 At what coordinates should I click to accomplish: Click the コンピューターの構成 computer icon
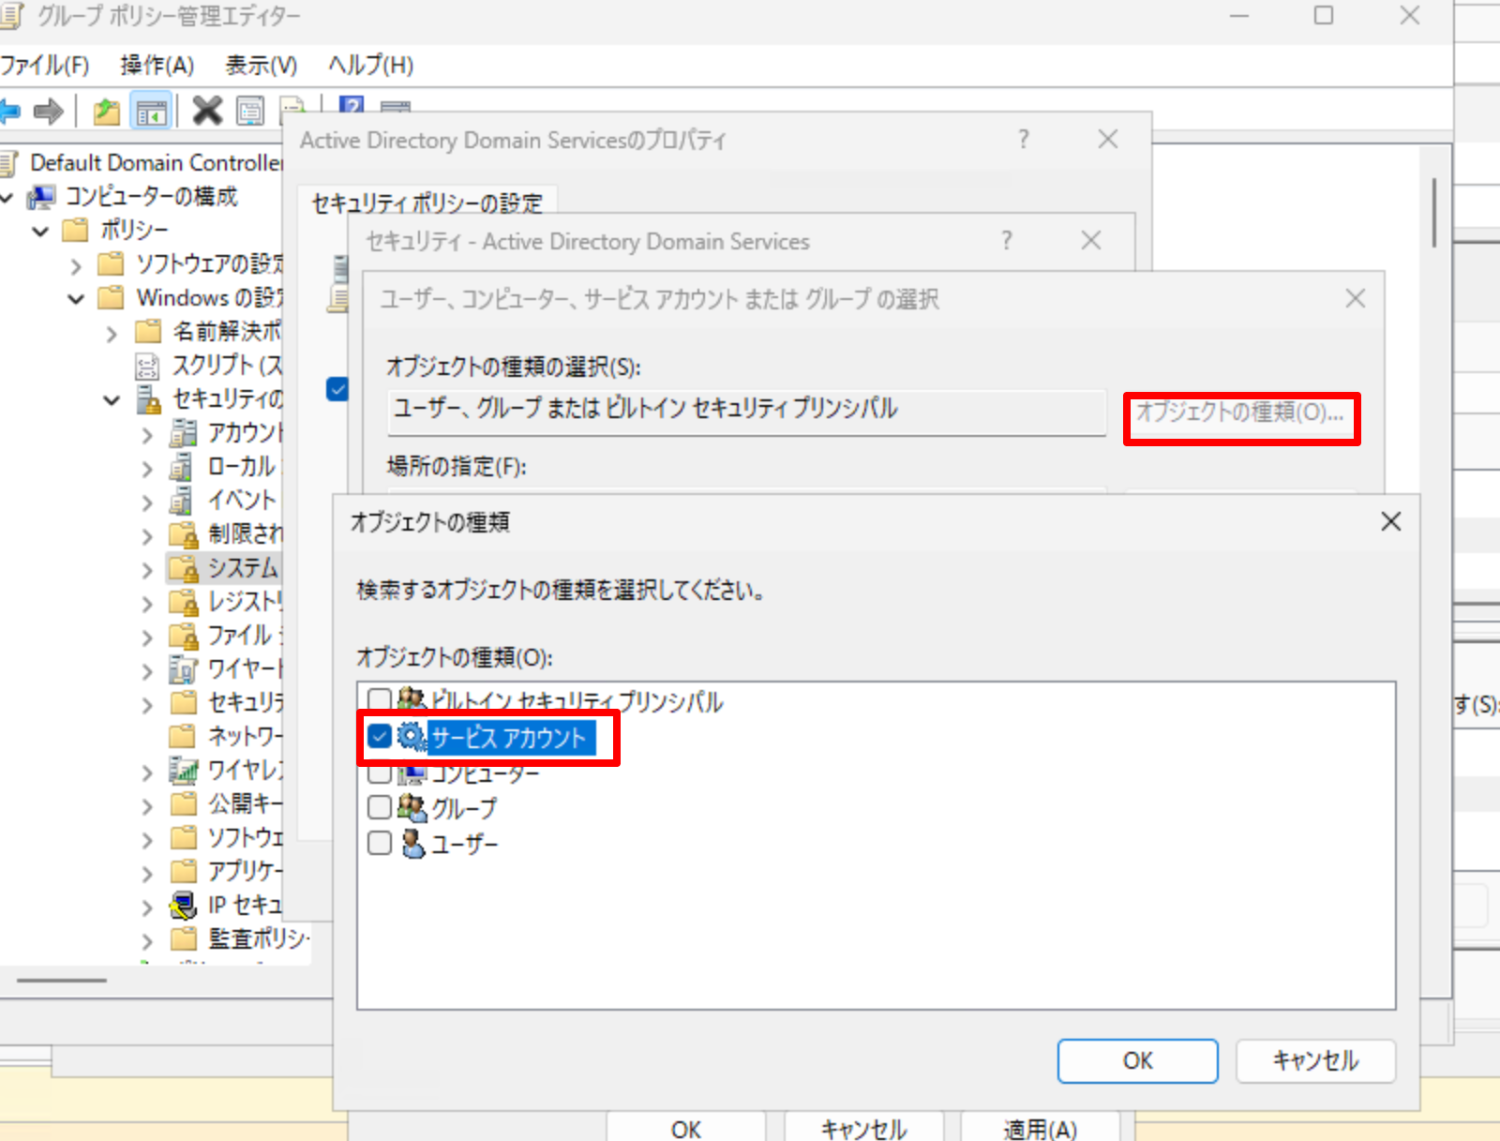tap(42, 197)
